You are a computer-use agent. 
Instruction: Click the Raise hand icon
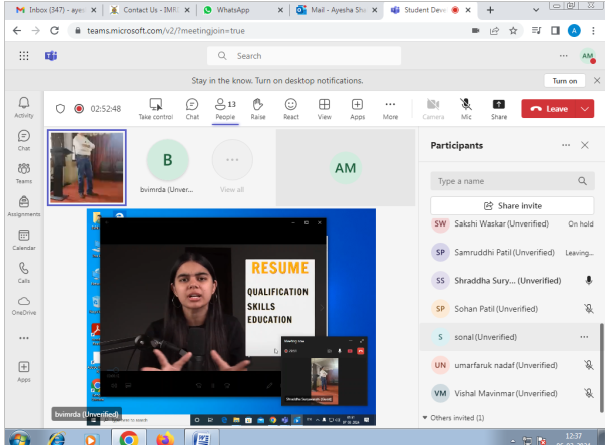coord(257,108)
